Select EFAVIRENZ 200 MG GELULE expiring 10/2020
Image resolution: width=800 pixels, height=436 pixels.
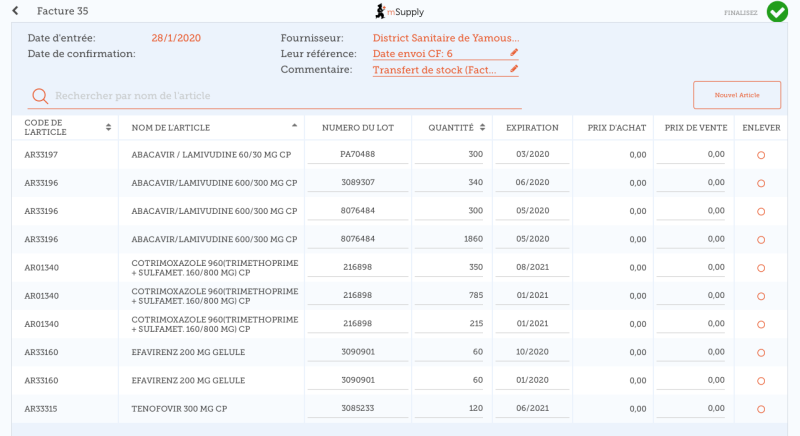point(188,352)
